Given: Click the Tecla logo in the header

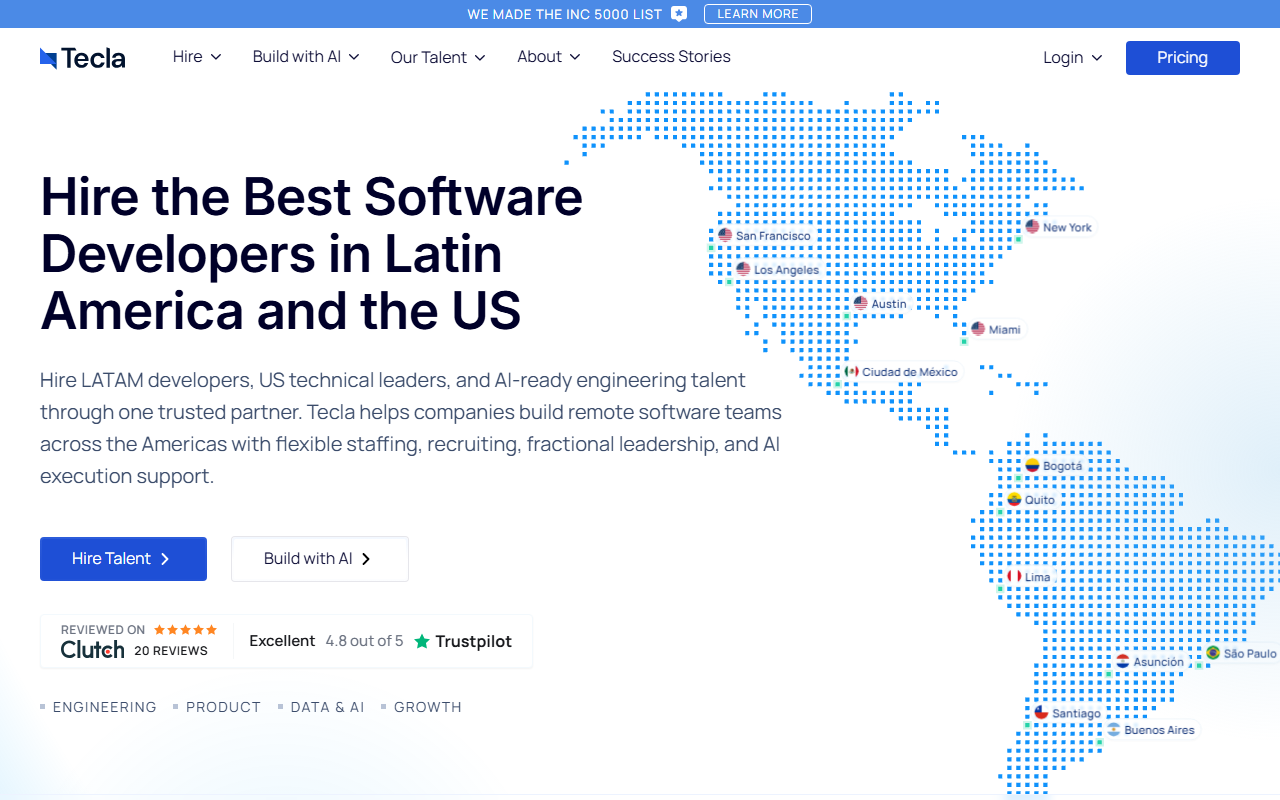Looking at the screenshot, I should [x=83, y=58].
